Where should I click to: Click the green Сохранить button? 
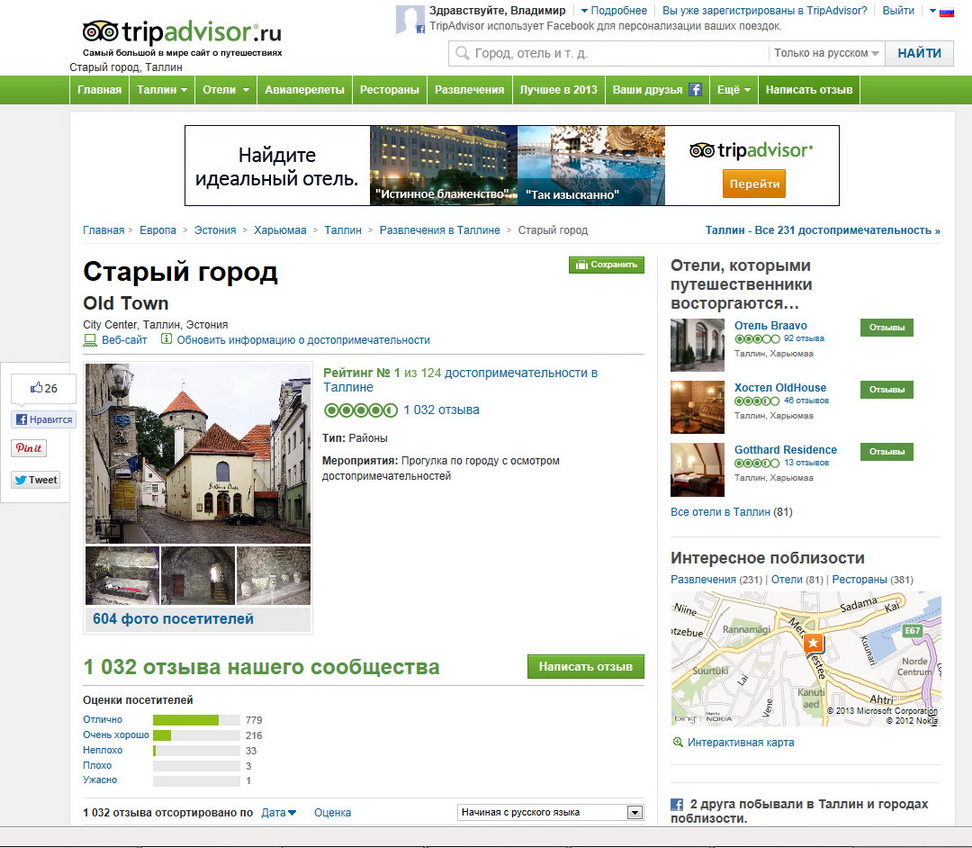tap(606, 265)
